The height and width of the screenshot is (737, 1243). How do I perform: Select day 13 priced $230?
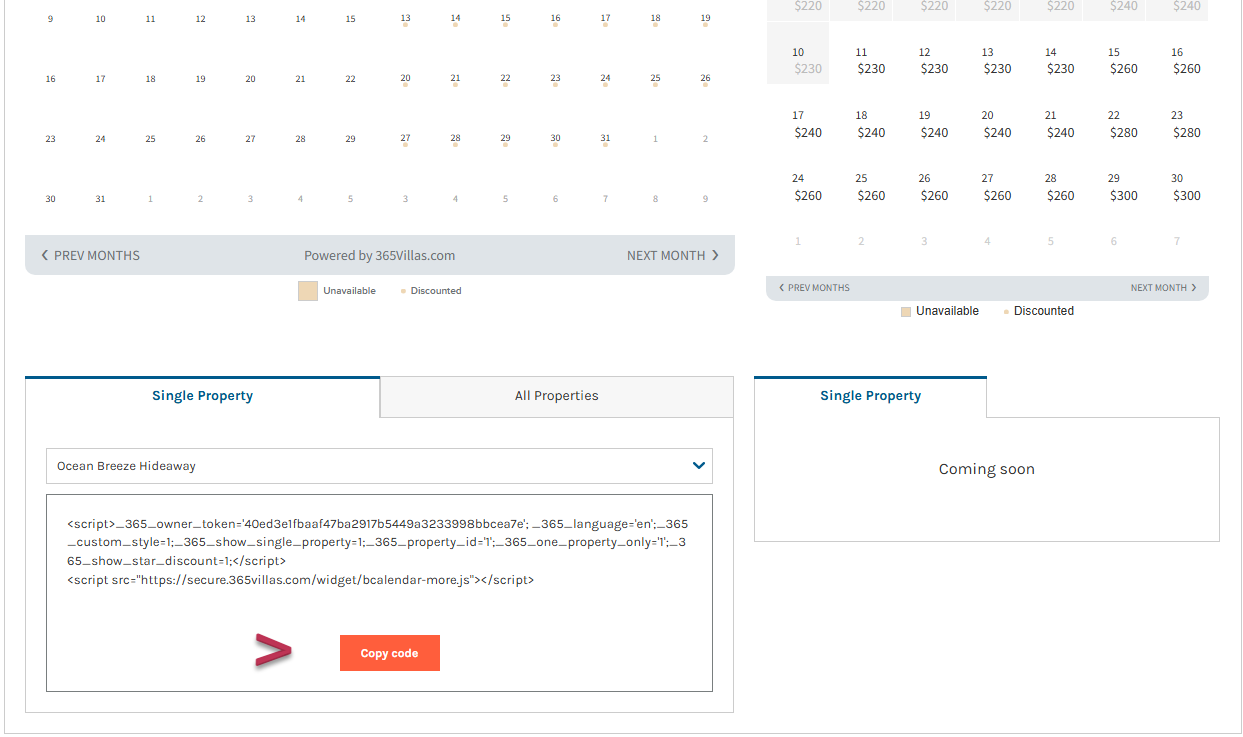click(997, 60)
